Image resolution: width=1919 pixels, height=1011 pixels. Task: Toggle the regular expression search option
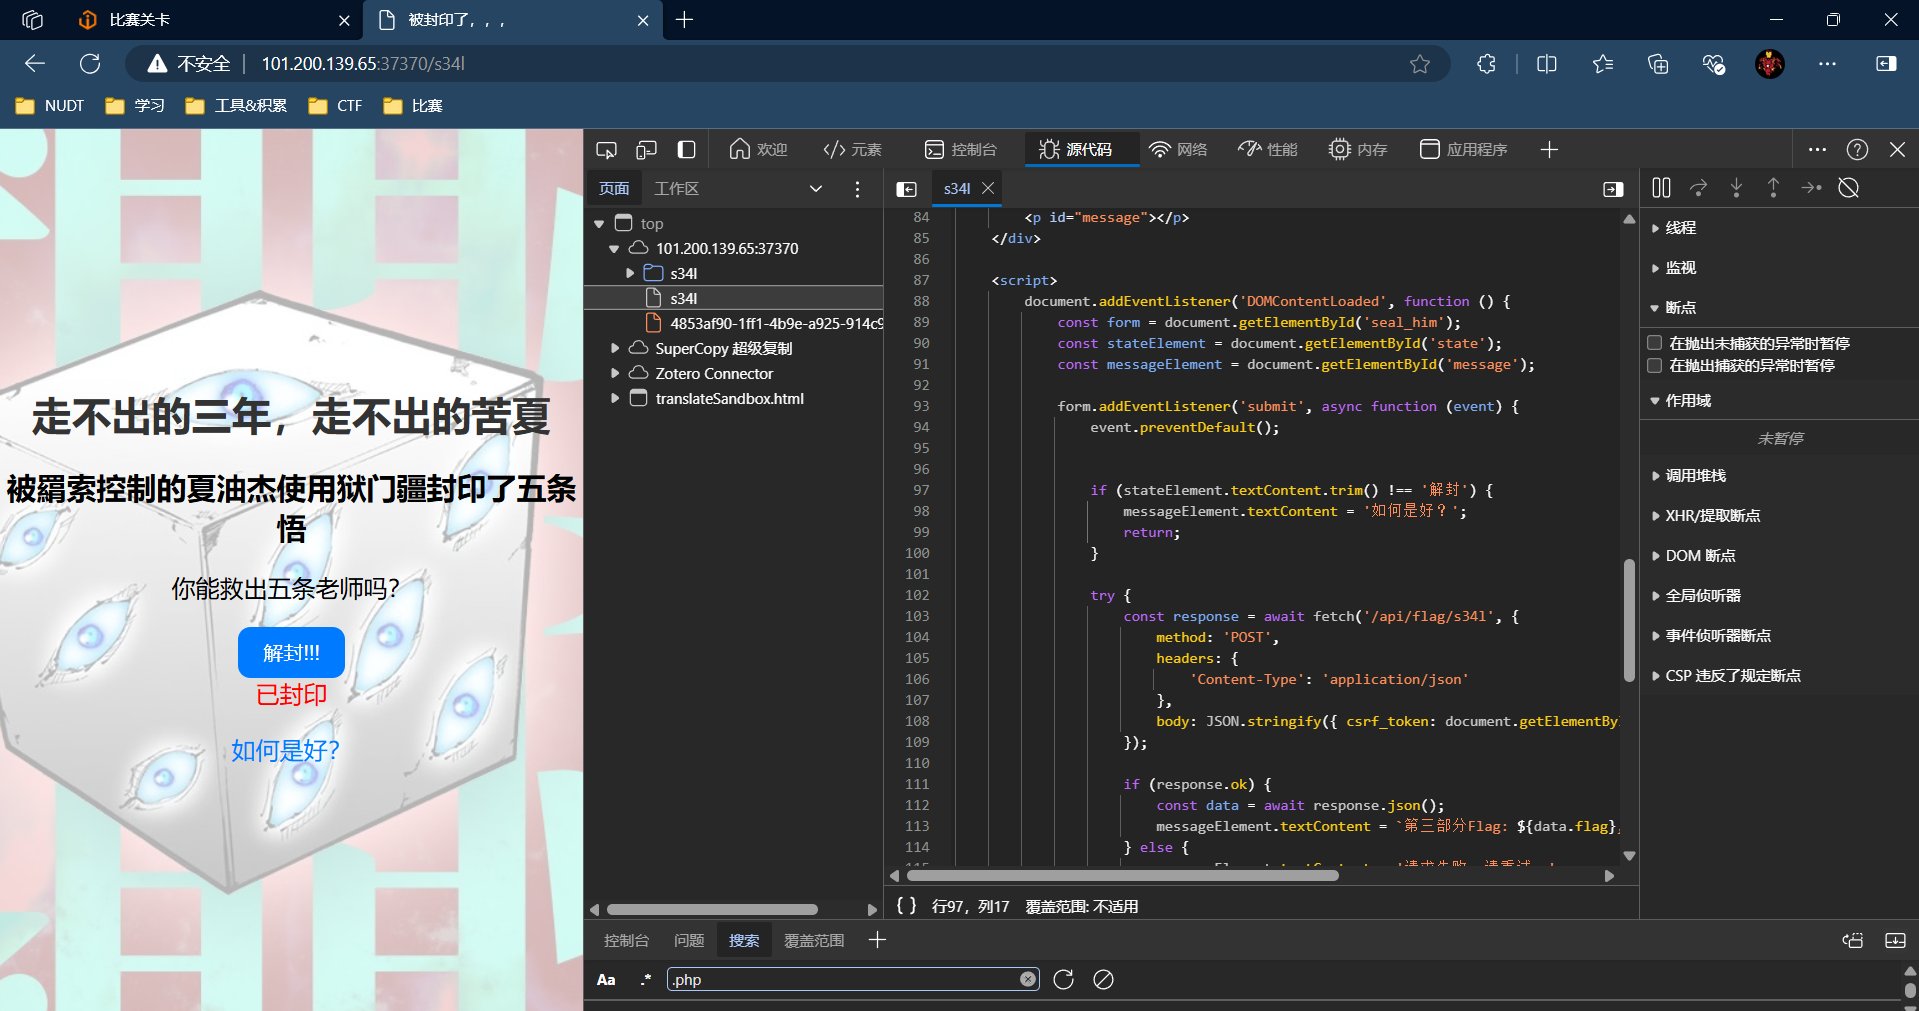(x=645, y=980)
